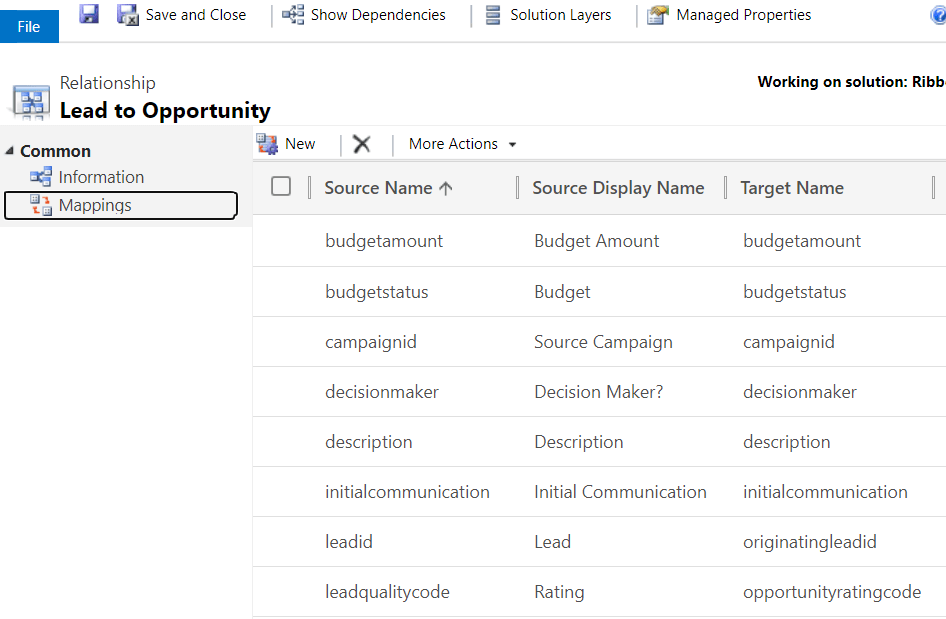Click the Source Display Name column header

point(618,188)
